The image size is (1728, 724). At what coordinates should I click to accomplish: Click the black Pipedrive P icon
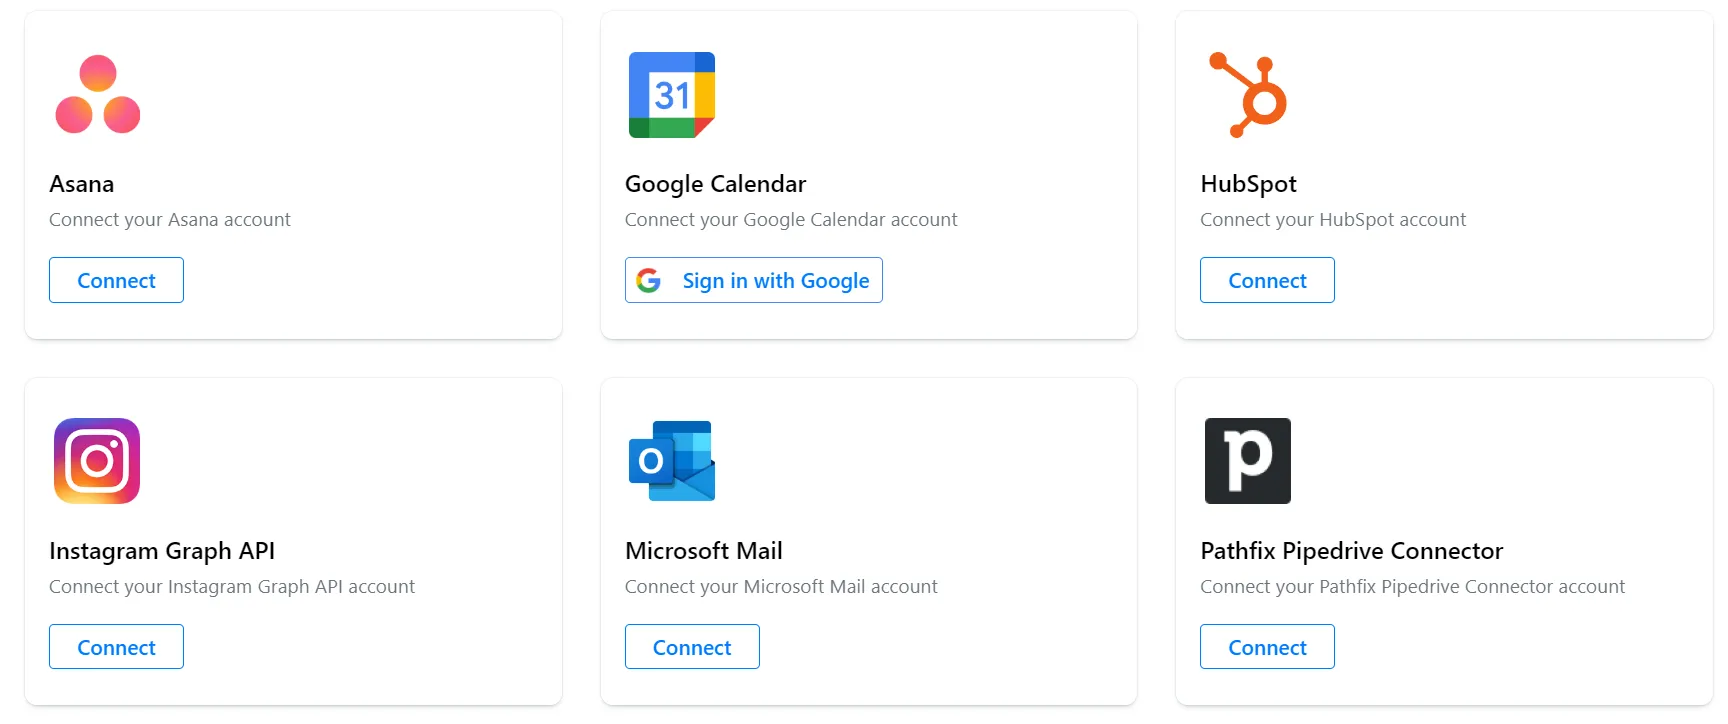(1247, 461)
